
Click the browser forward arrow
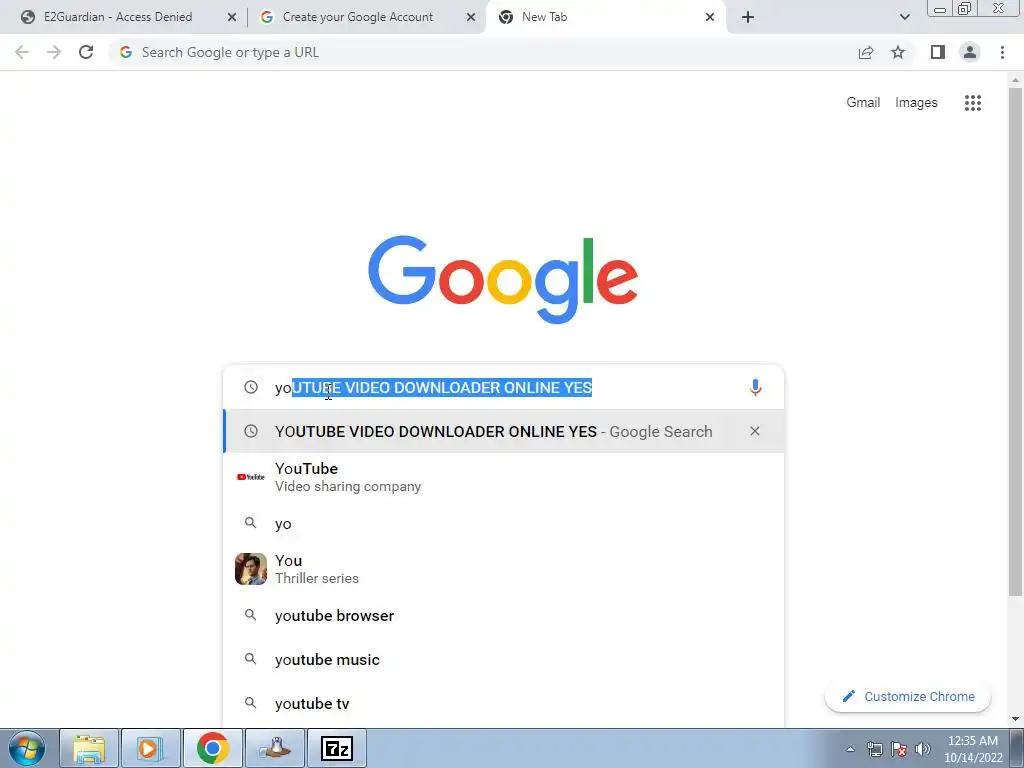tap(54, 52)
